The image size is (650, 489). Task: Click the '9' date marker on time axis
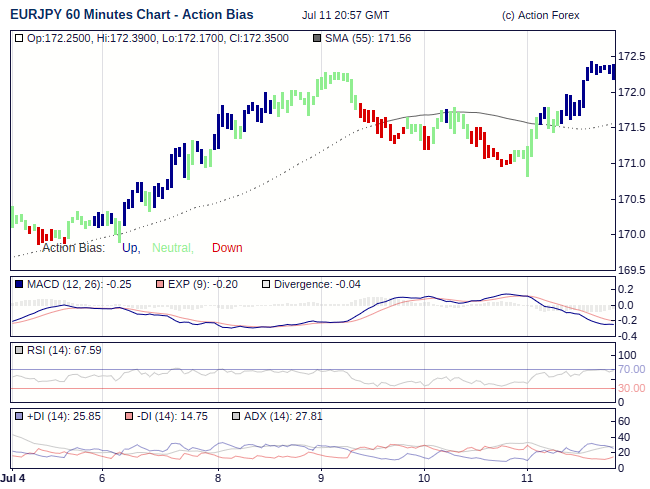(321, 479)
